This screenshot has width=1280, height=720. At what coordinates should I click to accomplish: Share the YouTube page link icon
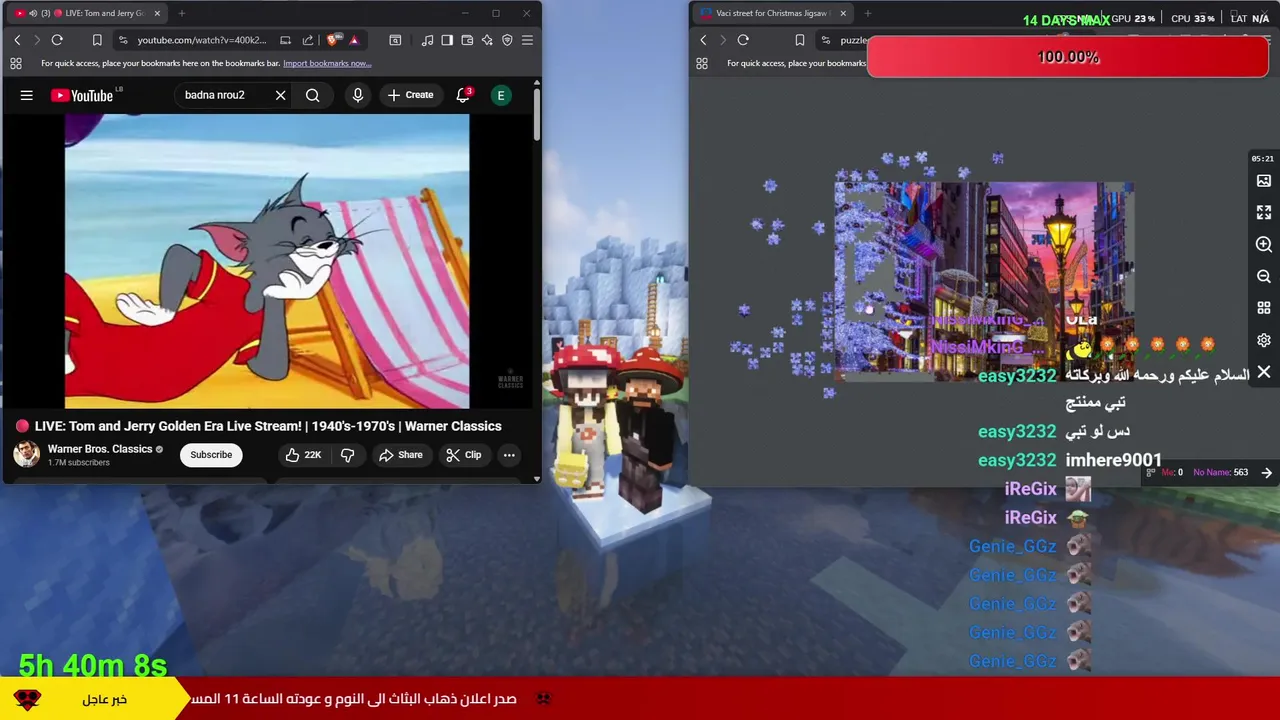click(307, 40)
